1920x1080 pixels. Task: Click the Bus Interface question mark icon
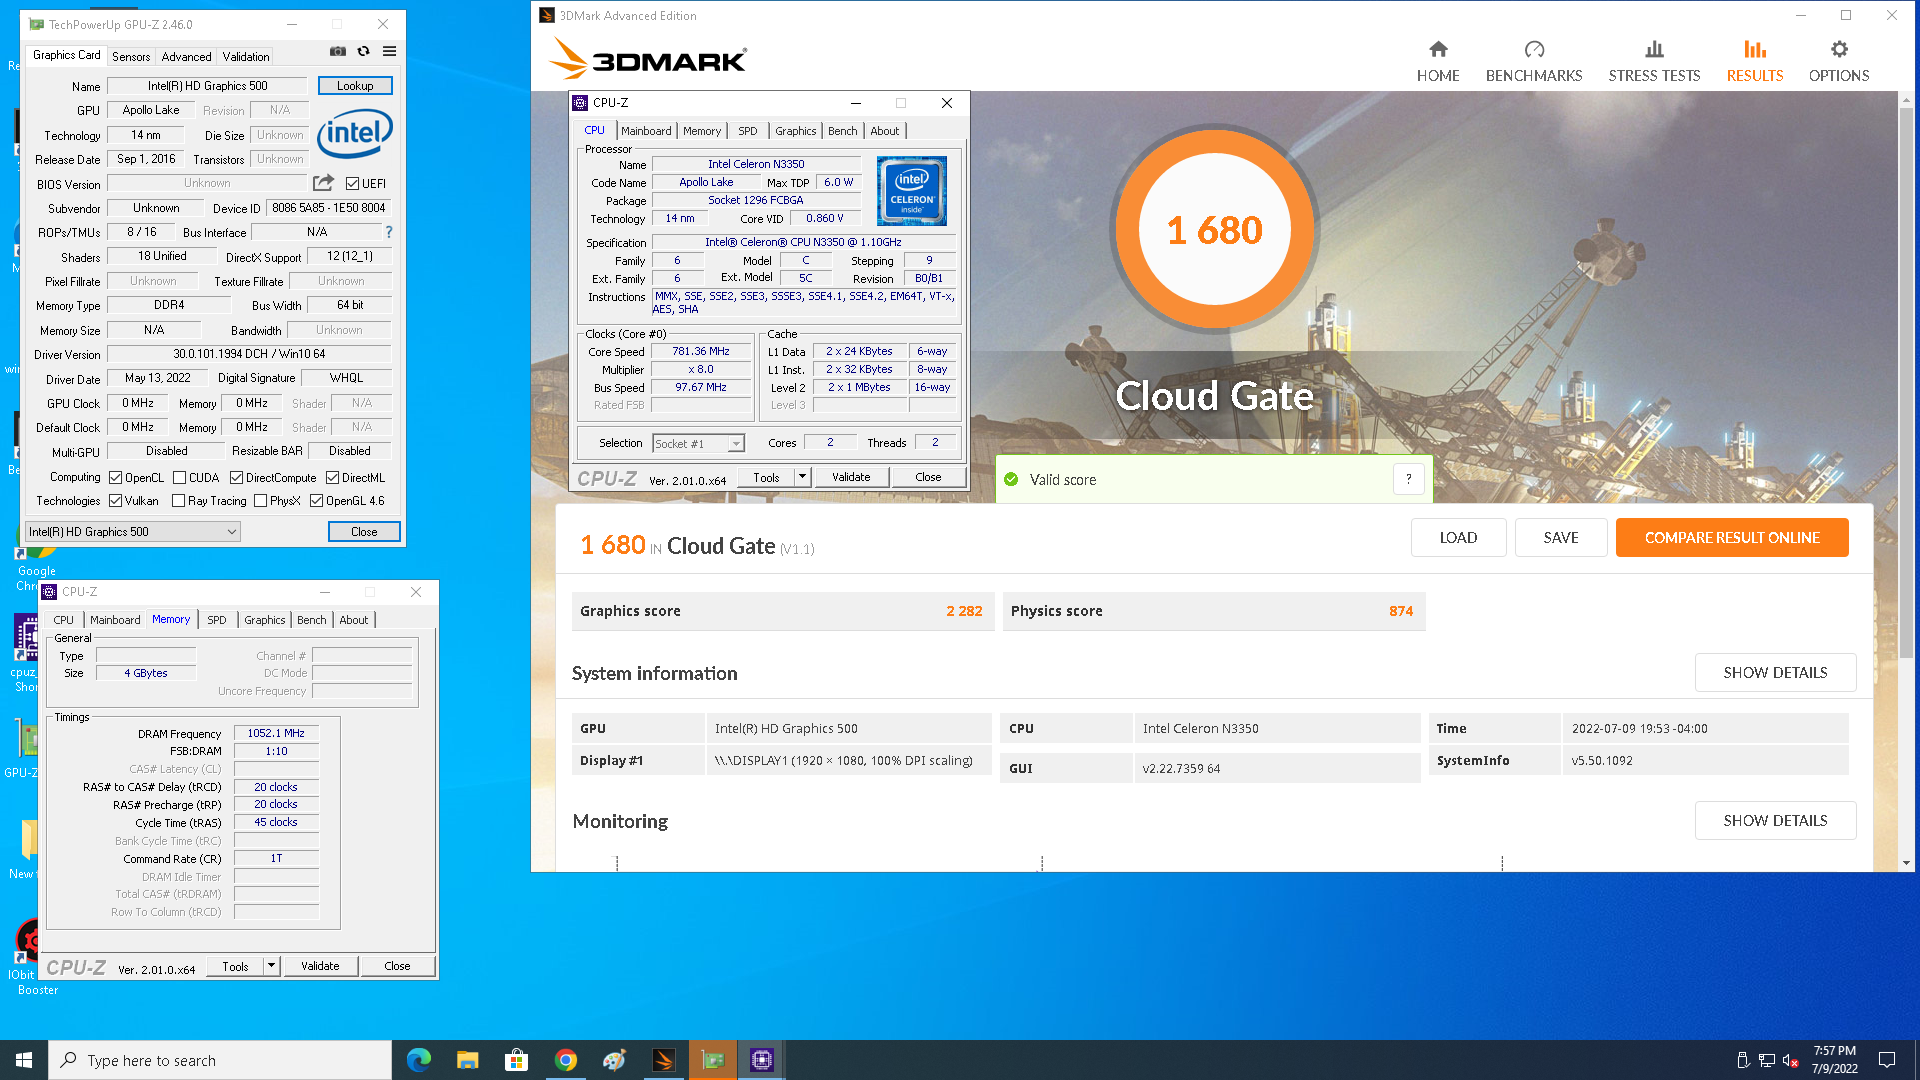pos(389,232)
